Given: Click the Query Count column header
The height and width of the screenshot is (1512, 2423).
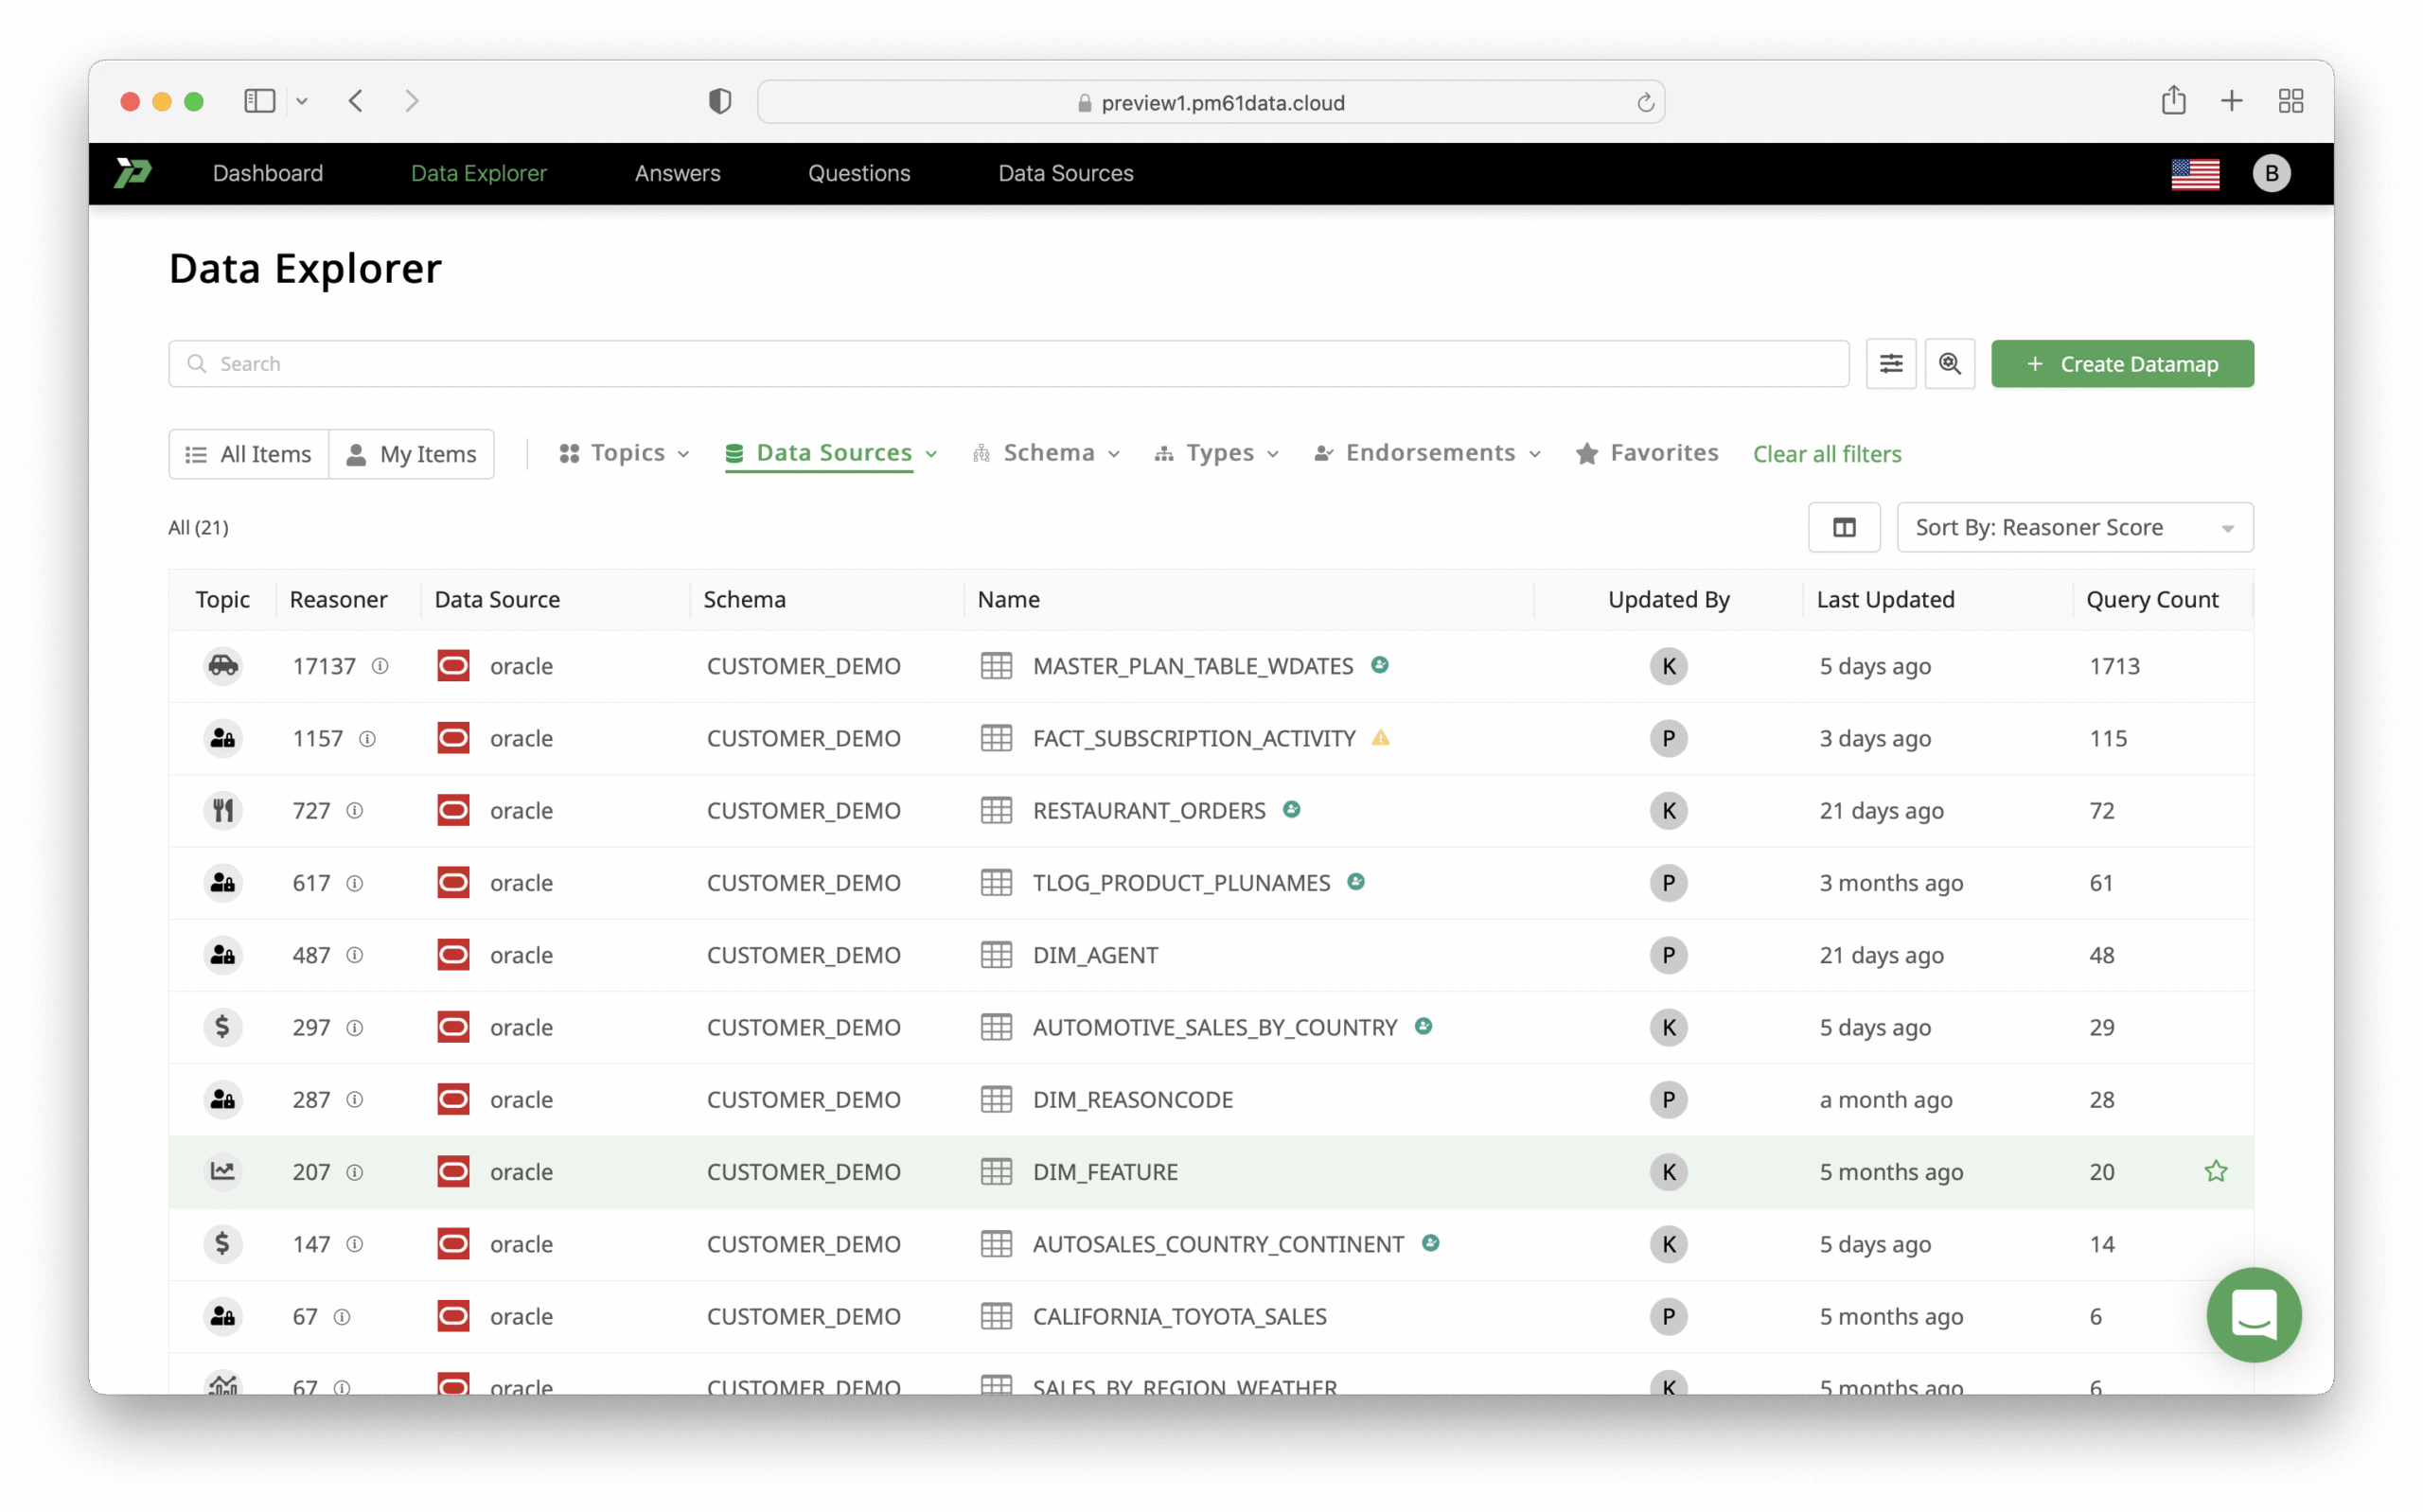Looking at the screenshot, I should pos(2151,600).
